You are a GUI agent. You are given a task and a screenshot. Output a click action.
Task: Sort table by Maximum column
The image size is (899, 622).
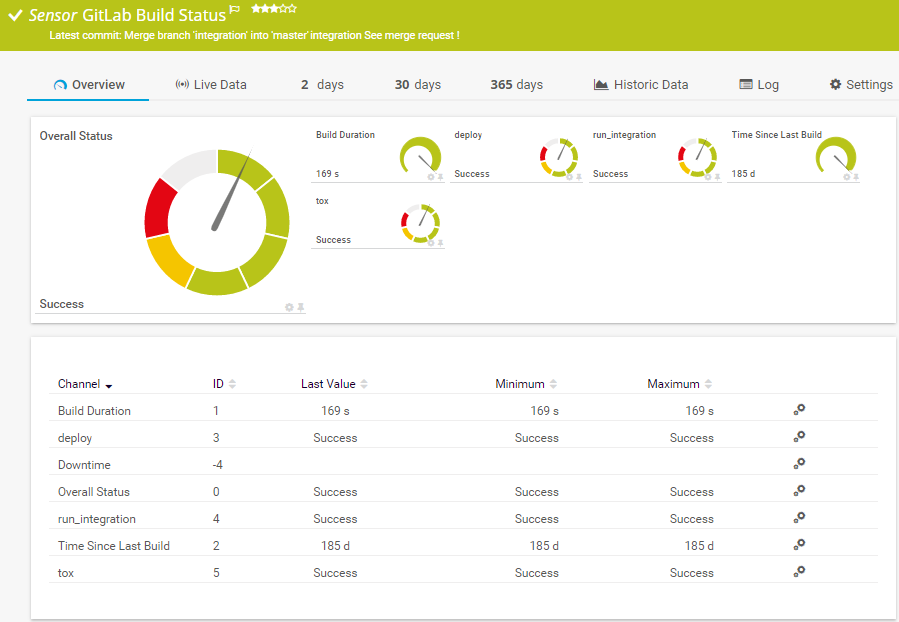[x=679, y=384]
